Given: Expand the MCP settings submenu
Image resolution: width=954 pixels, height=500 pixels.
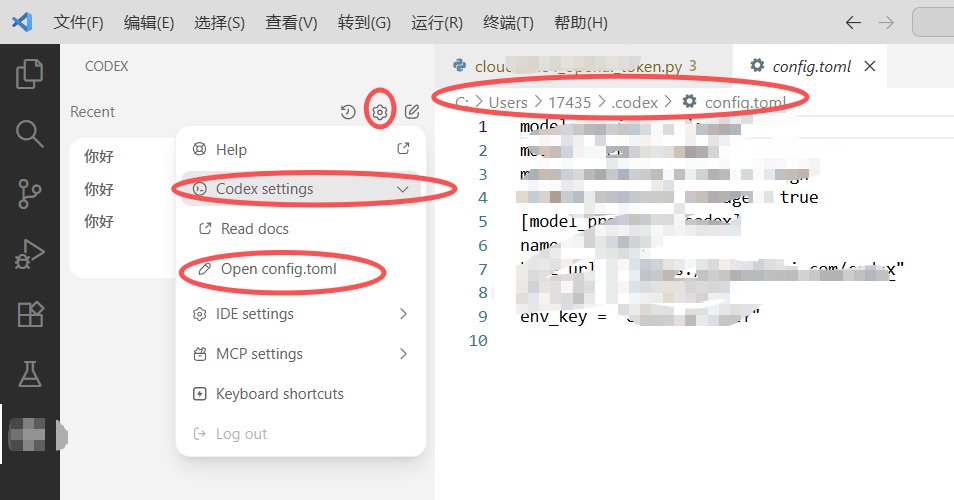Looking at the screenshot, I should tap(403, 354).
